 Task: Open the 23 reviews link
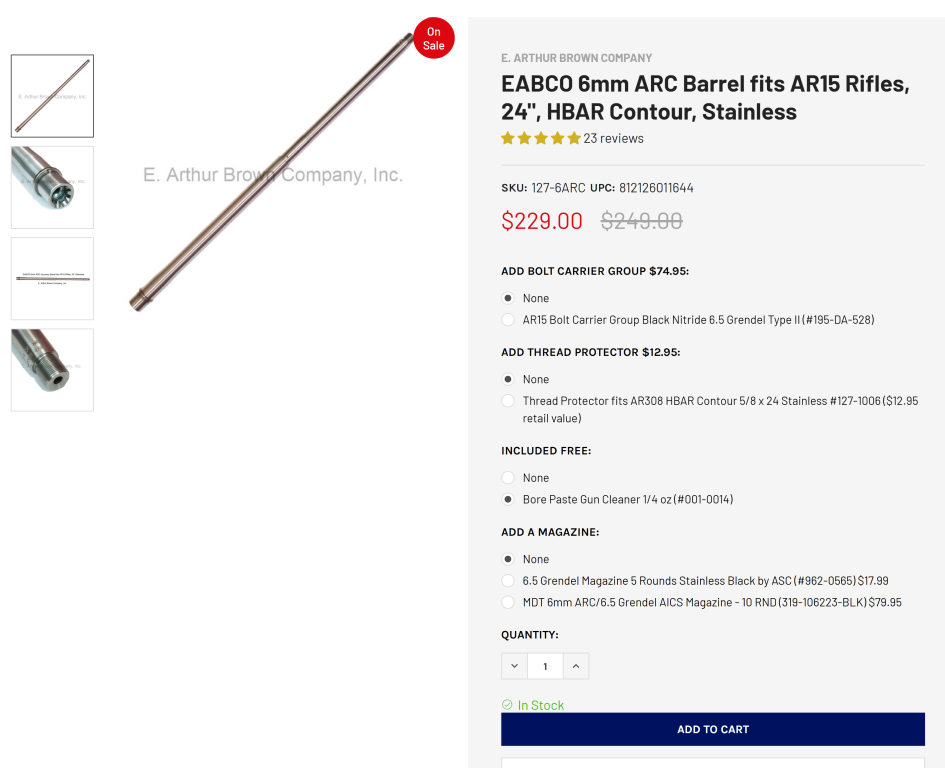[613, 139]
